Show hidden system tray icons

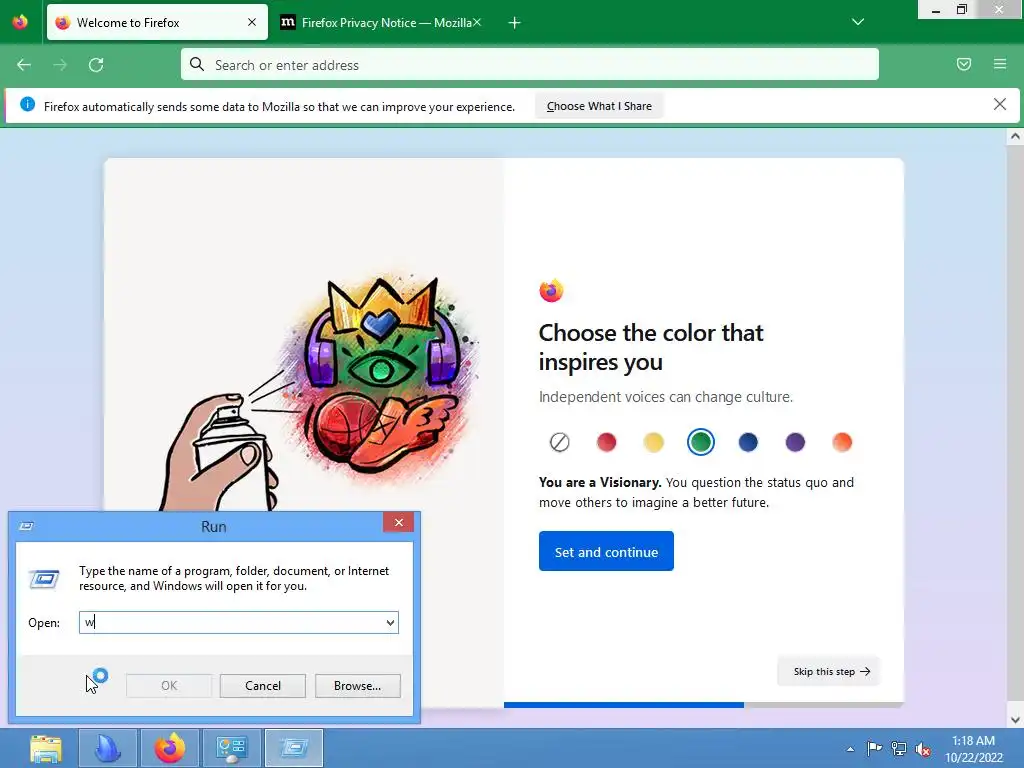click(x=850, y=749)
